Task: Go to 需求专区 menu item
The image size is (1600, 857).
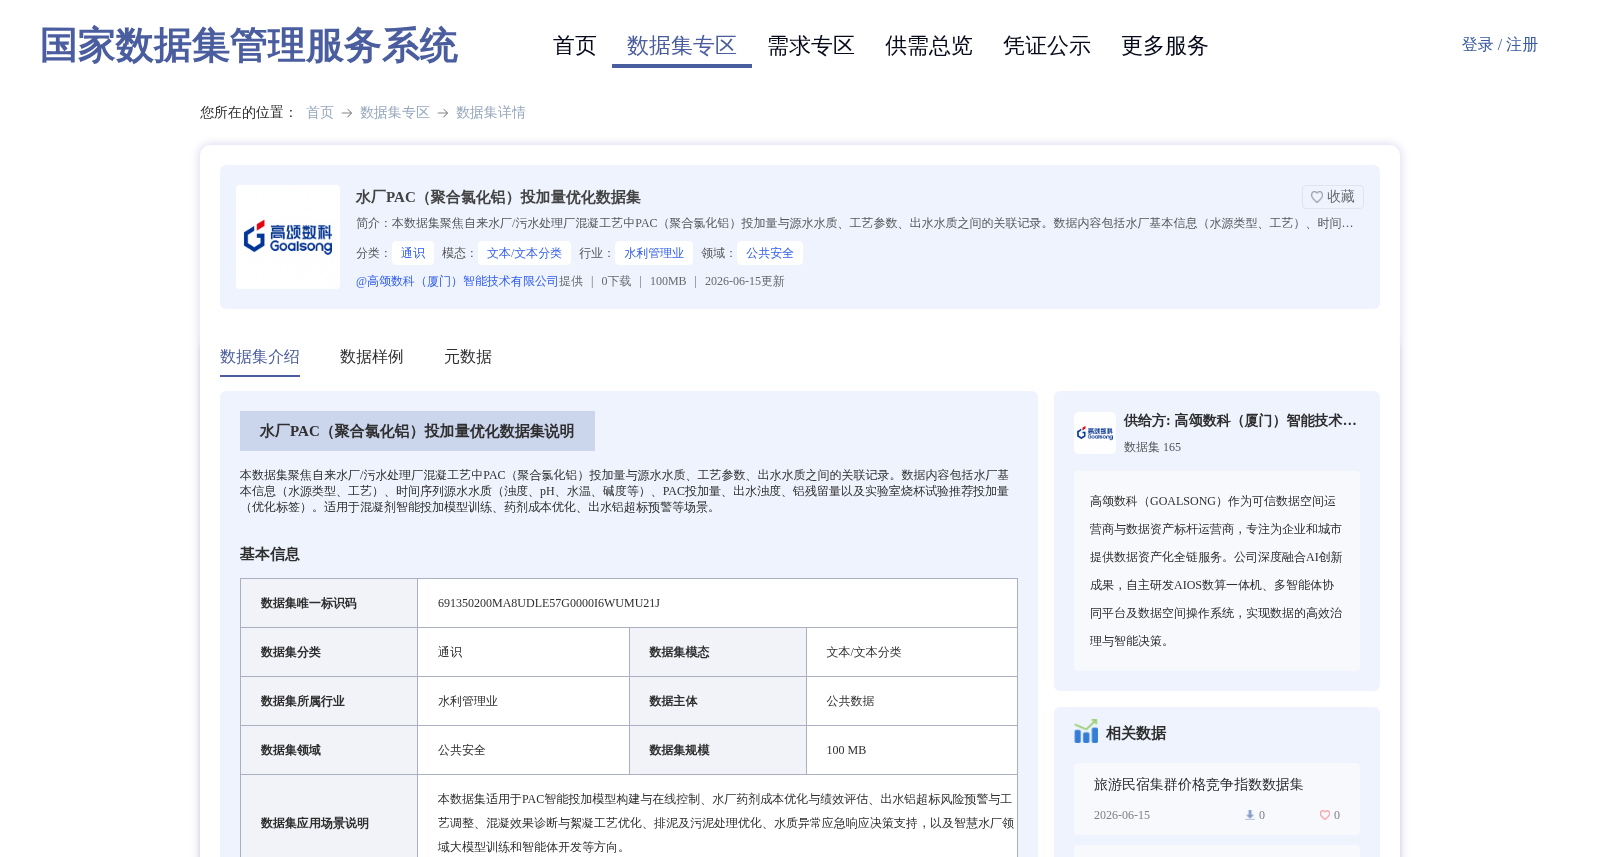Action: (811, 46)
